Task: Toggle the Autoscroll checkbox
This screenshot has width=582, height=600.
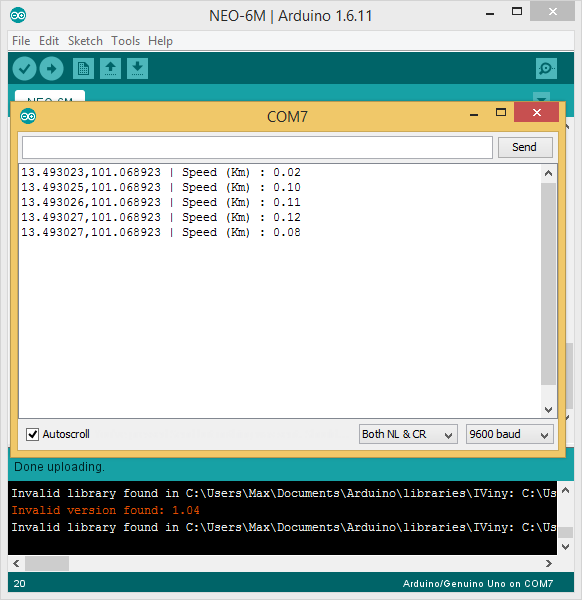Action: tap(33, 434)
